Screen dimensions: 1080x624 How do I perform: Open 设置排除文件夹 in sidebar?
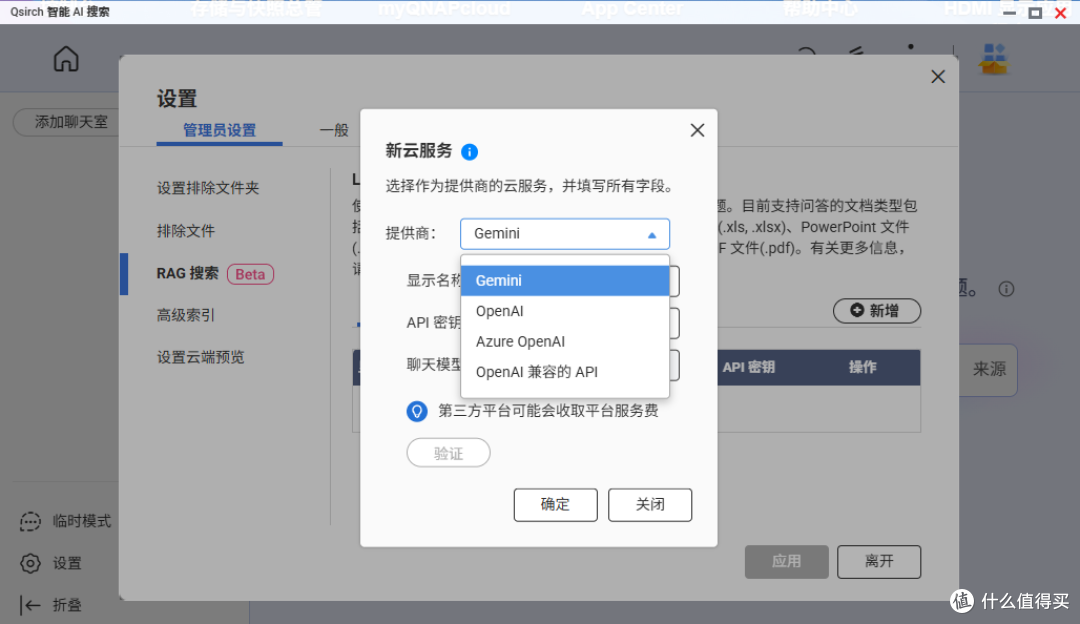pyautogui.click(x=208, y=187)
